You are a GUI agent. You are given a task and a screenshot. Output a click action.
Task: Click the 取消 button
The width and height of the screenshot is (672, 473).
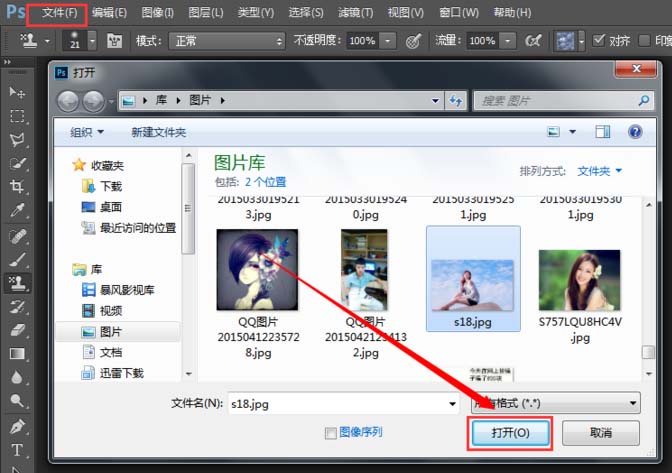(600, 433)
